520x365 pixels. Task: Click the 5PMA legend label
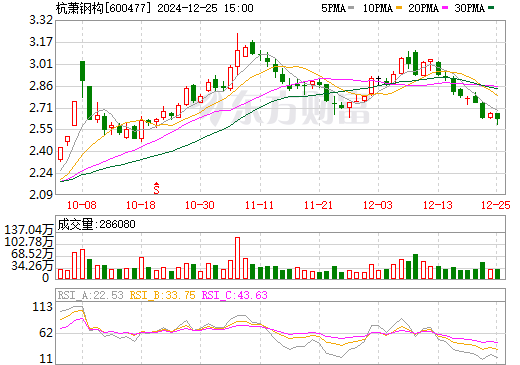click(x=333, y=8)
